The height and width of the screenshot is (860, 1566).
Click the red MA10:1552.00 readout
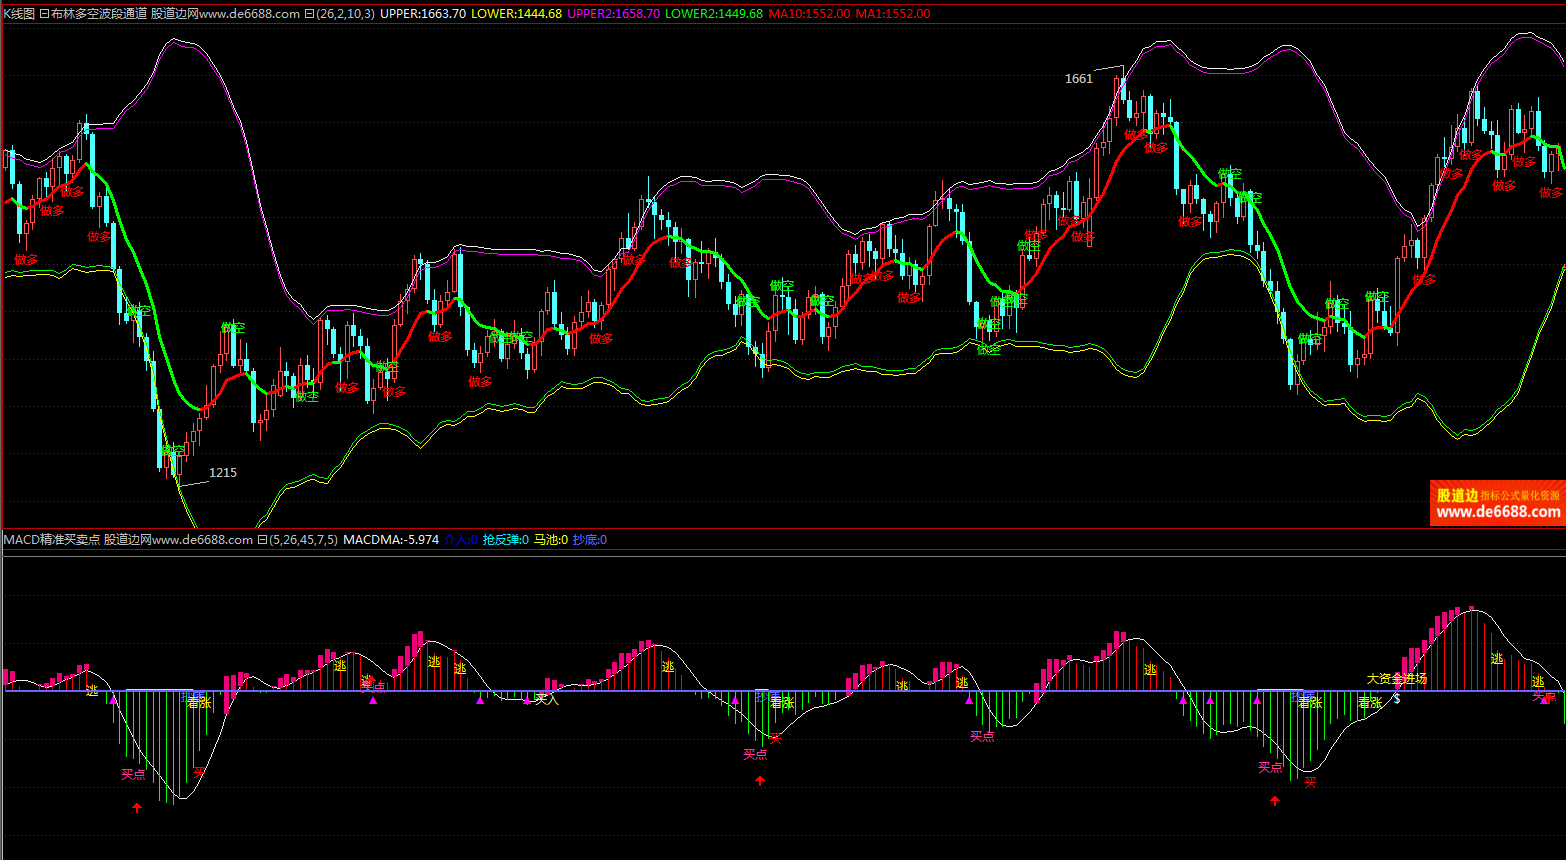click(x=809, y=14)
